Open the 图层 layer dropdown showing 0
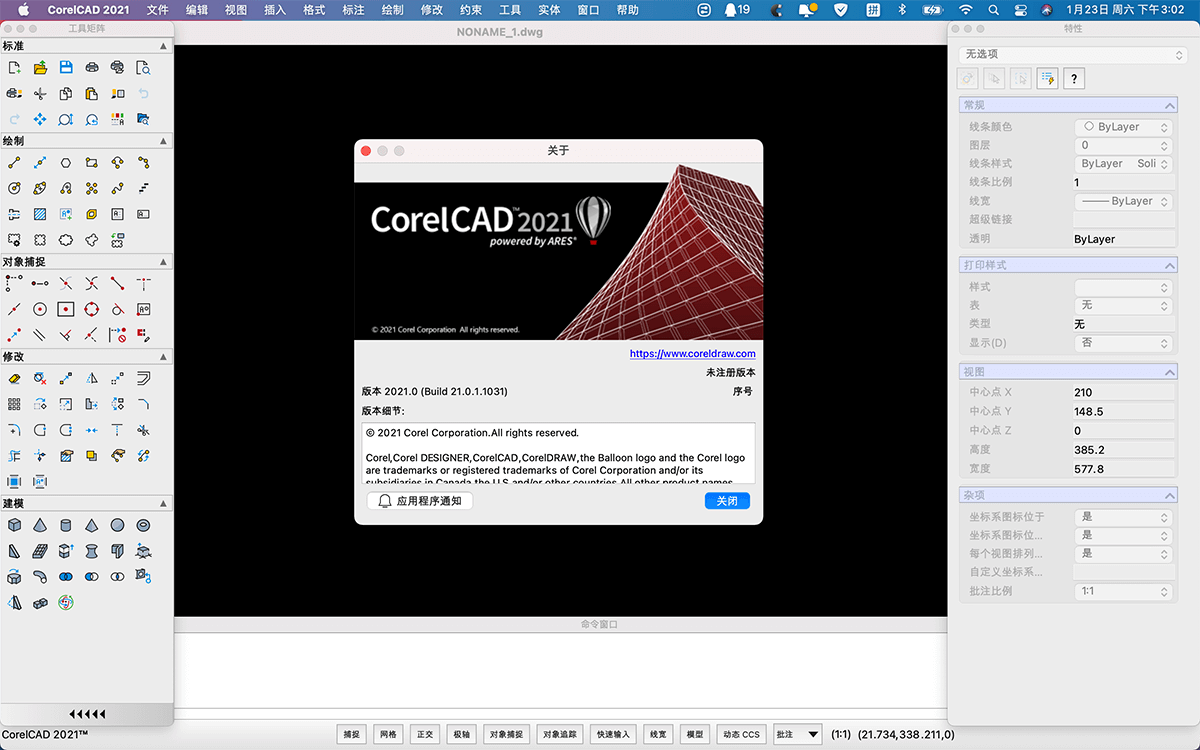Image resolution: width=1200 pixels, height=750 pixels. [1122, 145]
